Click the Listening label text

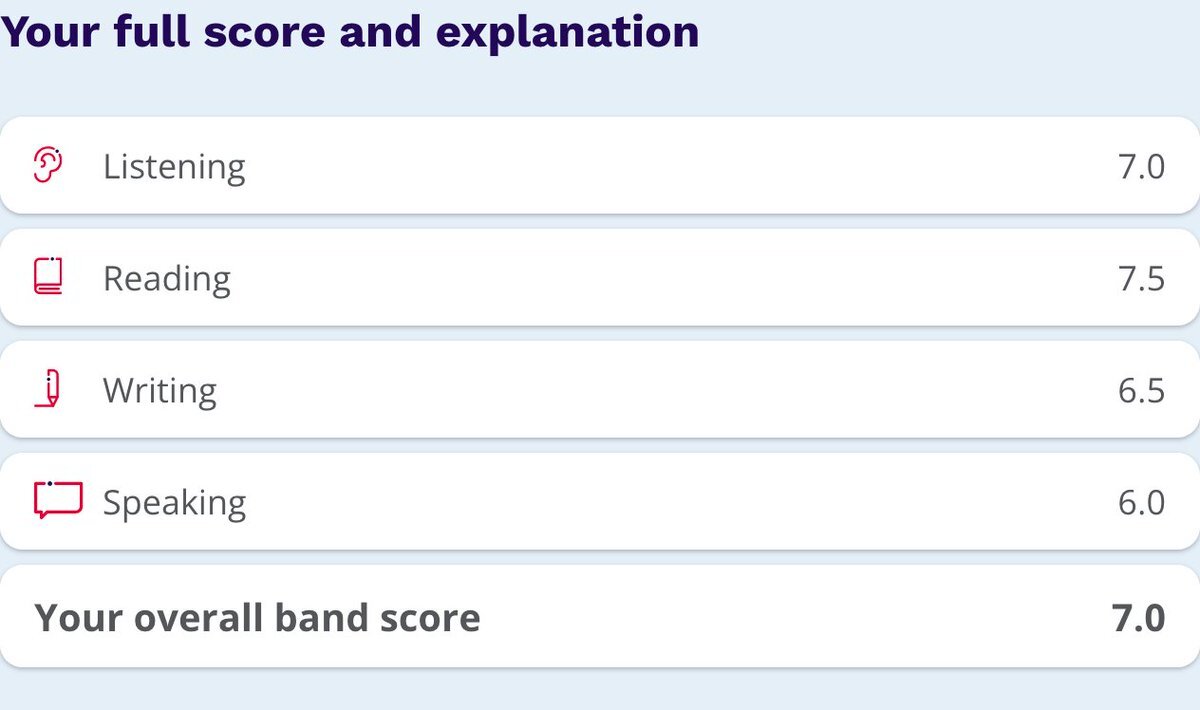pos(174,167)
